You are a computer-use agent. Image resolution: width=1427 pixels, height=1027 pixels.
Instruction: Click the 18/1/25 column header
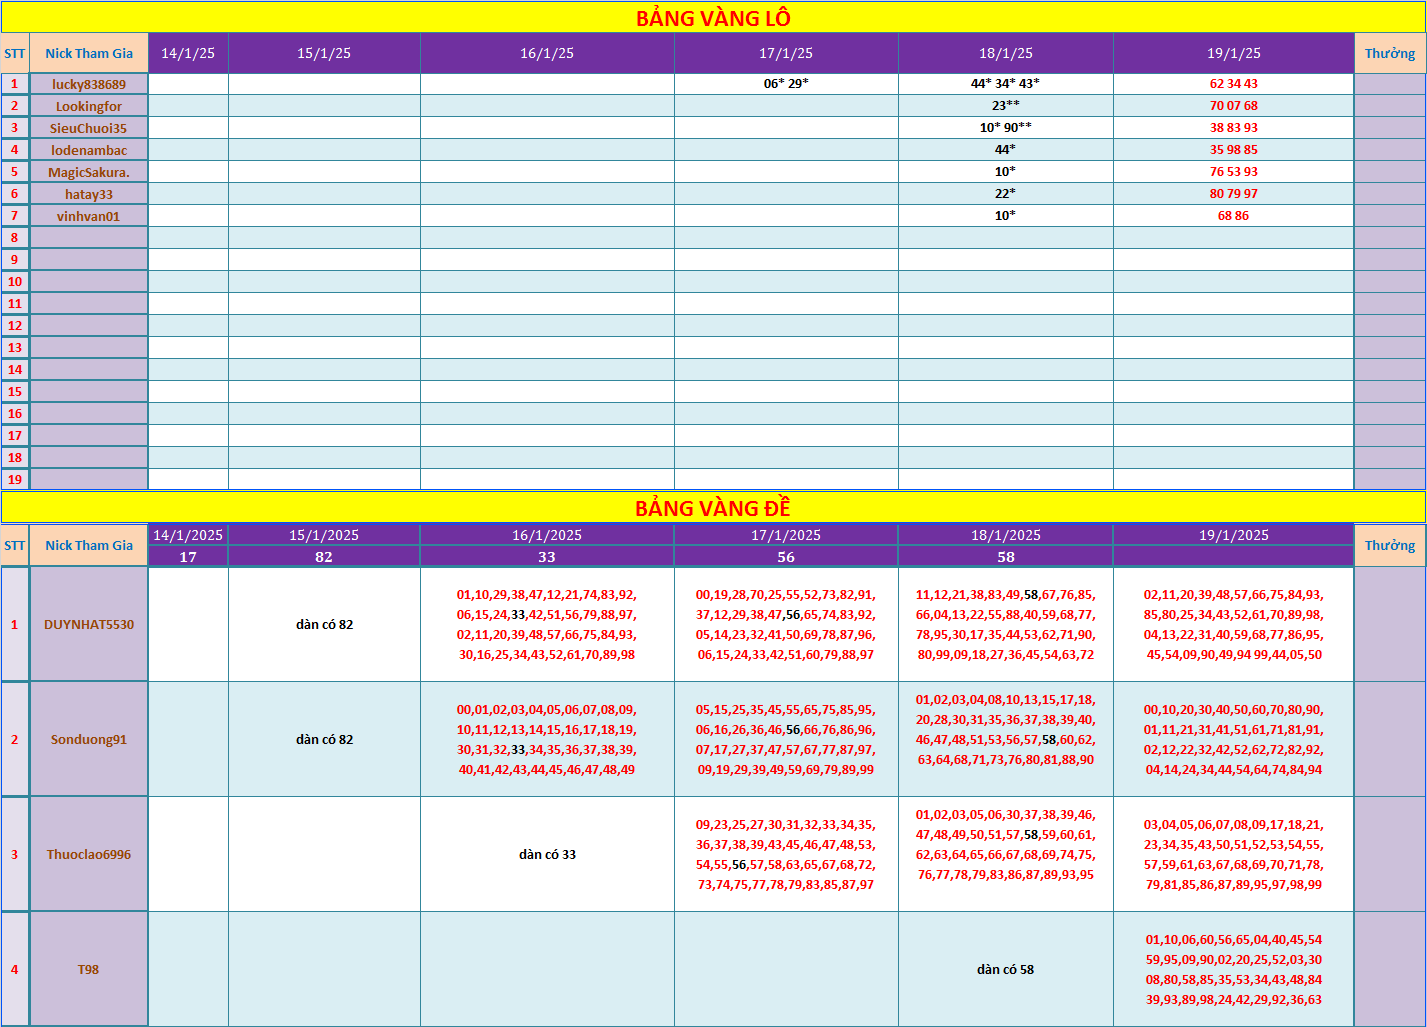tap(1006, 53)
